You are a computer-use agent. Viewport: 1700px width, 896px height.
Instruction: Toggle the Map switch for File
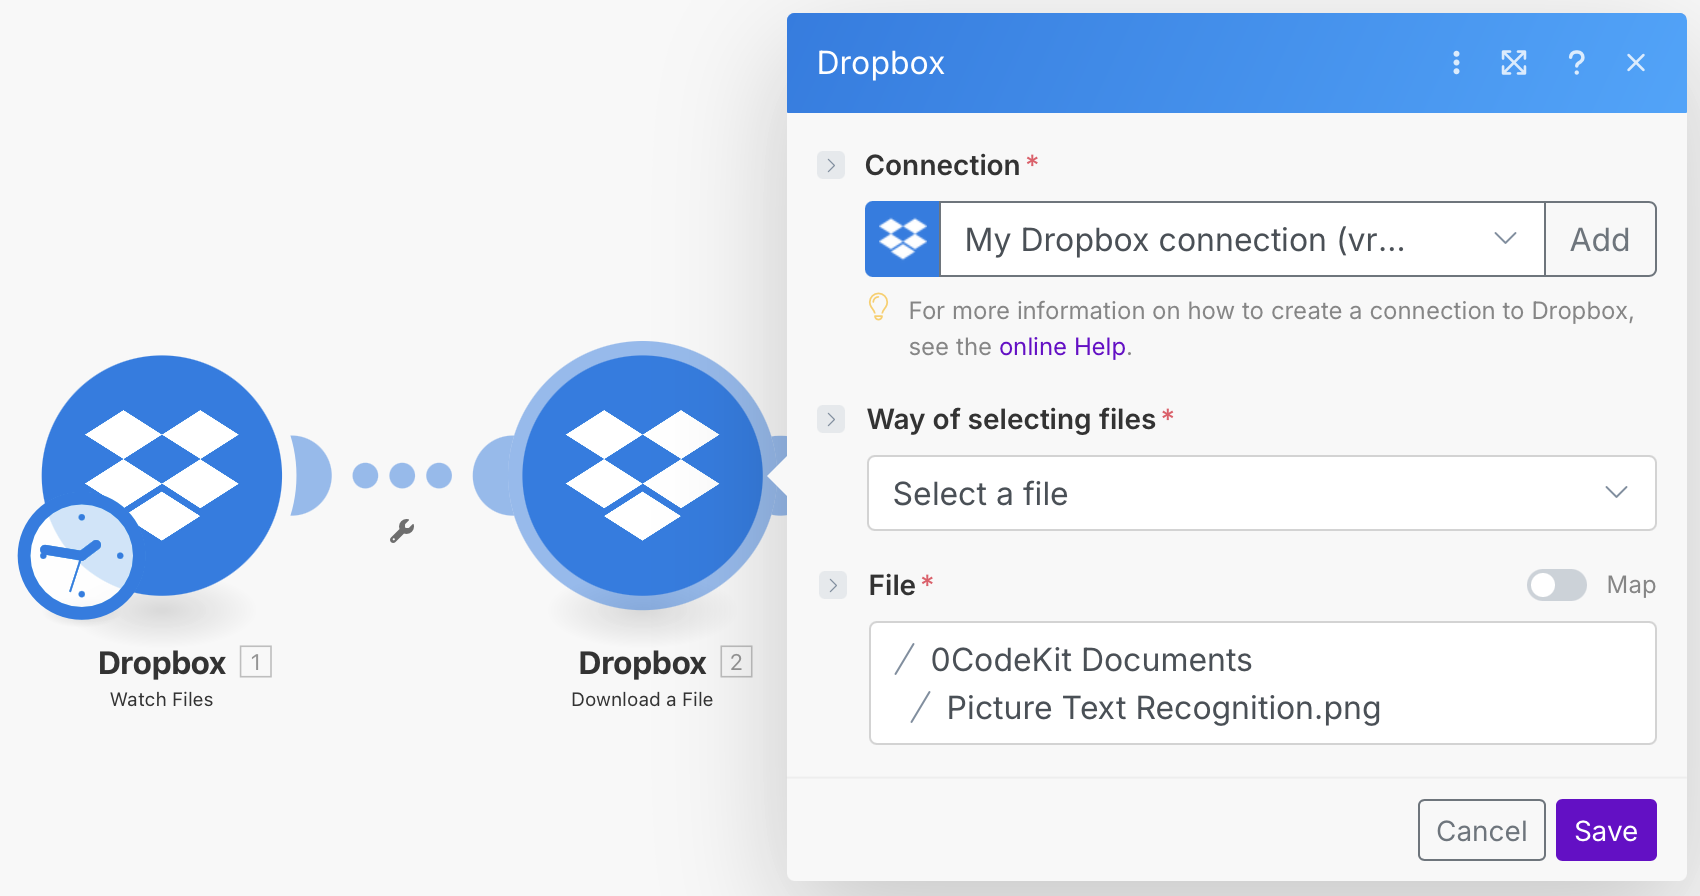click(1556, 585)
